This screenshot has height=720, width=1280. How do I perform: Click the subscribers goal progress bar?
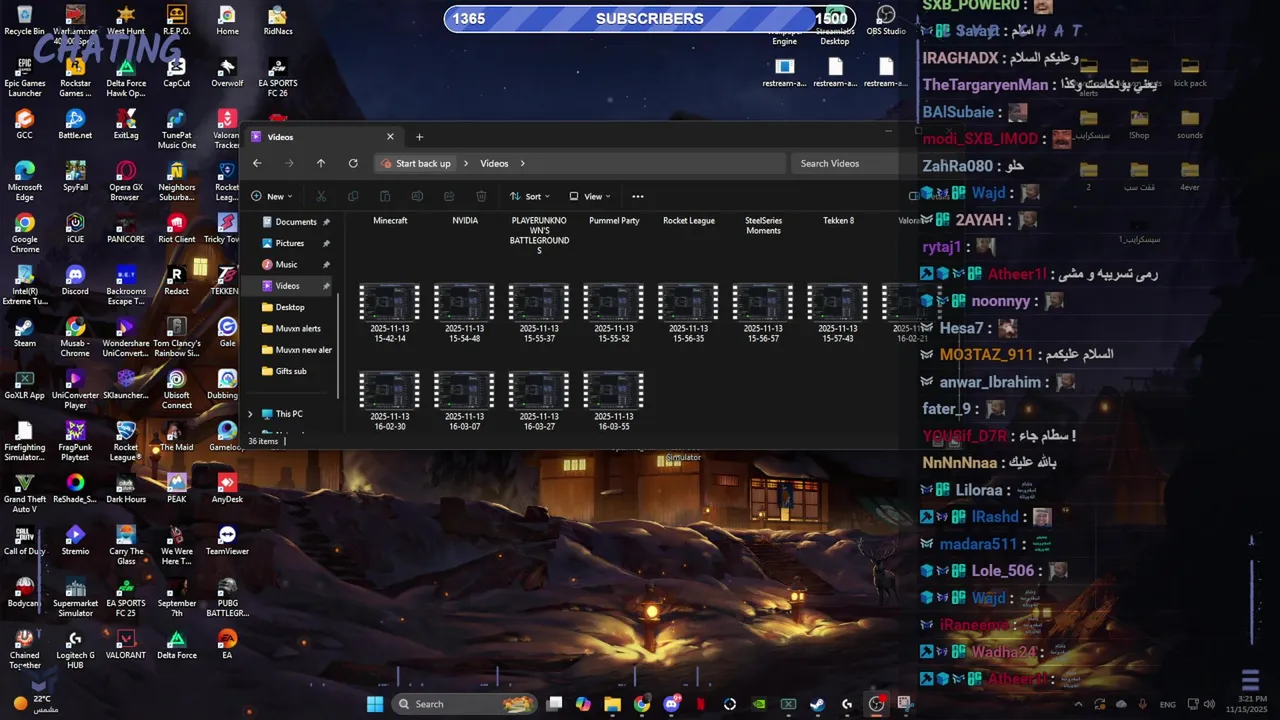pyautogui.click(x=649, y=18)
